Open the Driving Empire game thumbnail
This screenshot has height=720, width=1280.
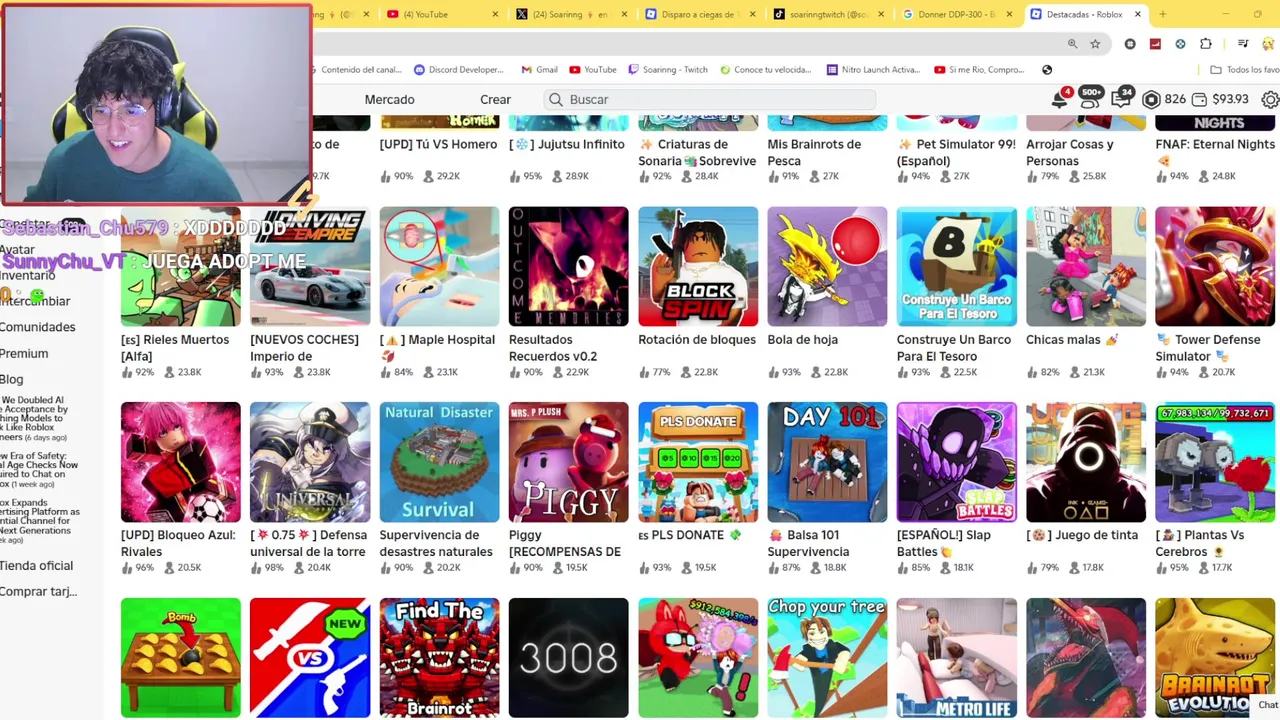[x=310, y=266]
